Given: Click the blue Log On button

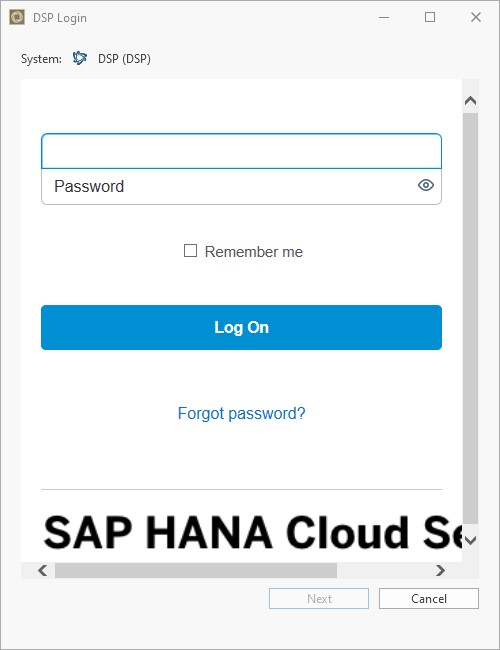Looking at the screenshot, I should [x=241, y=327].
